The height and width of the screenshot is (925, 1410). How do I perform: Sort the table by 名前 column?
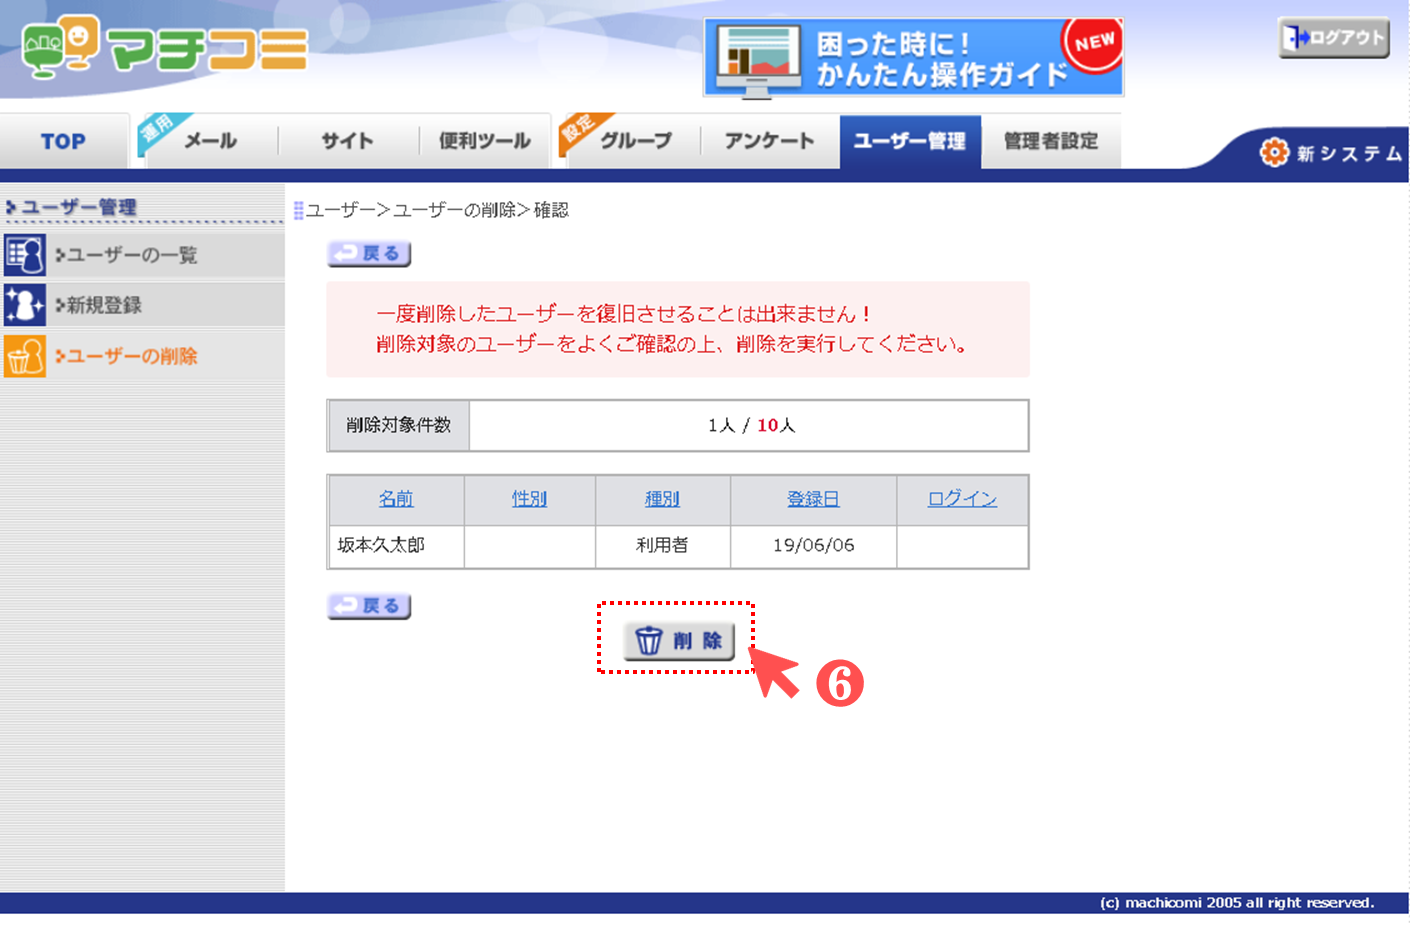coord(395,498)
